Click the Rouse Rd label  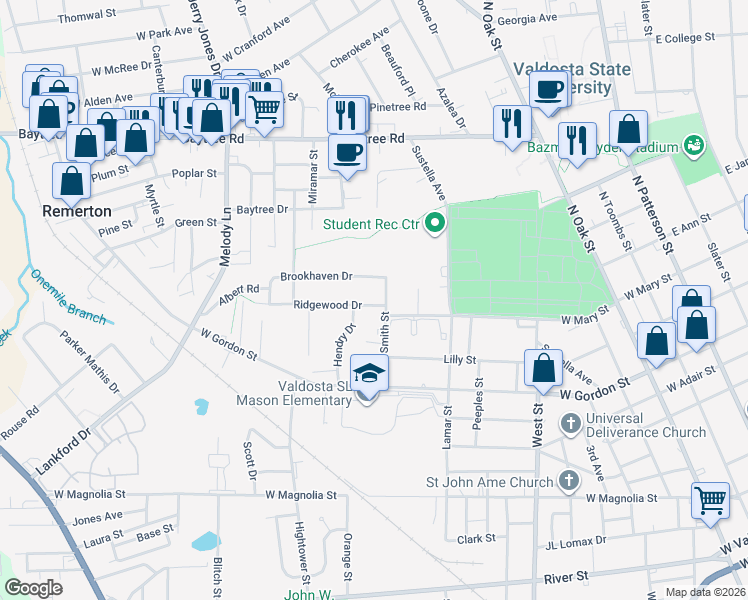[x=20, y=423]
